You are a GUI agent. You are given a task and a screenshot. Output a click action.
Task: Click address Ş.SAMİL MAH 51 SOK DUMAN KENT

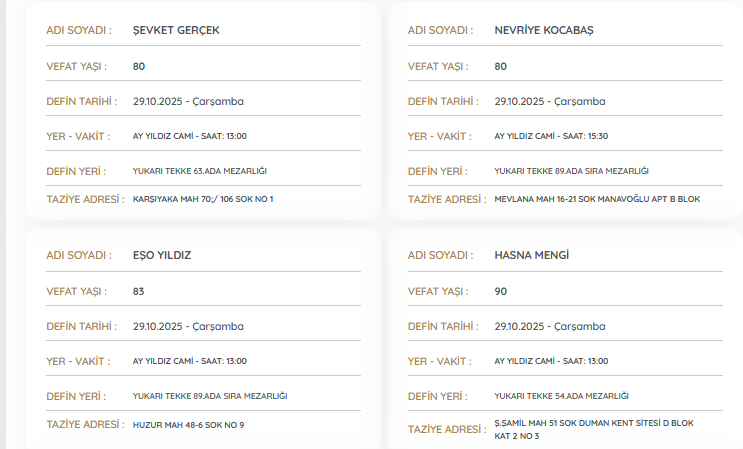[594, 423]
